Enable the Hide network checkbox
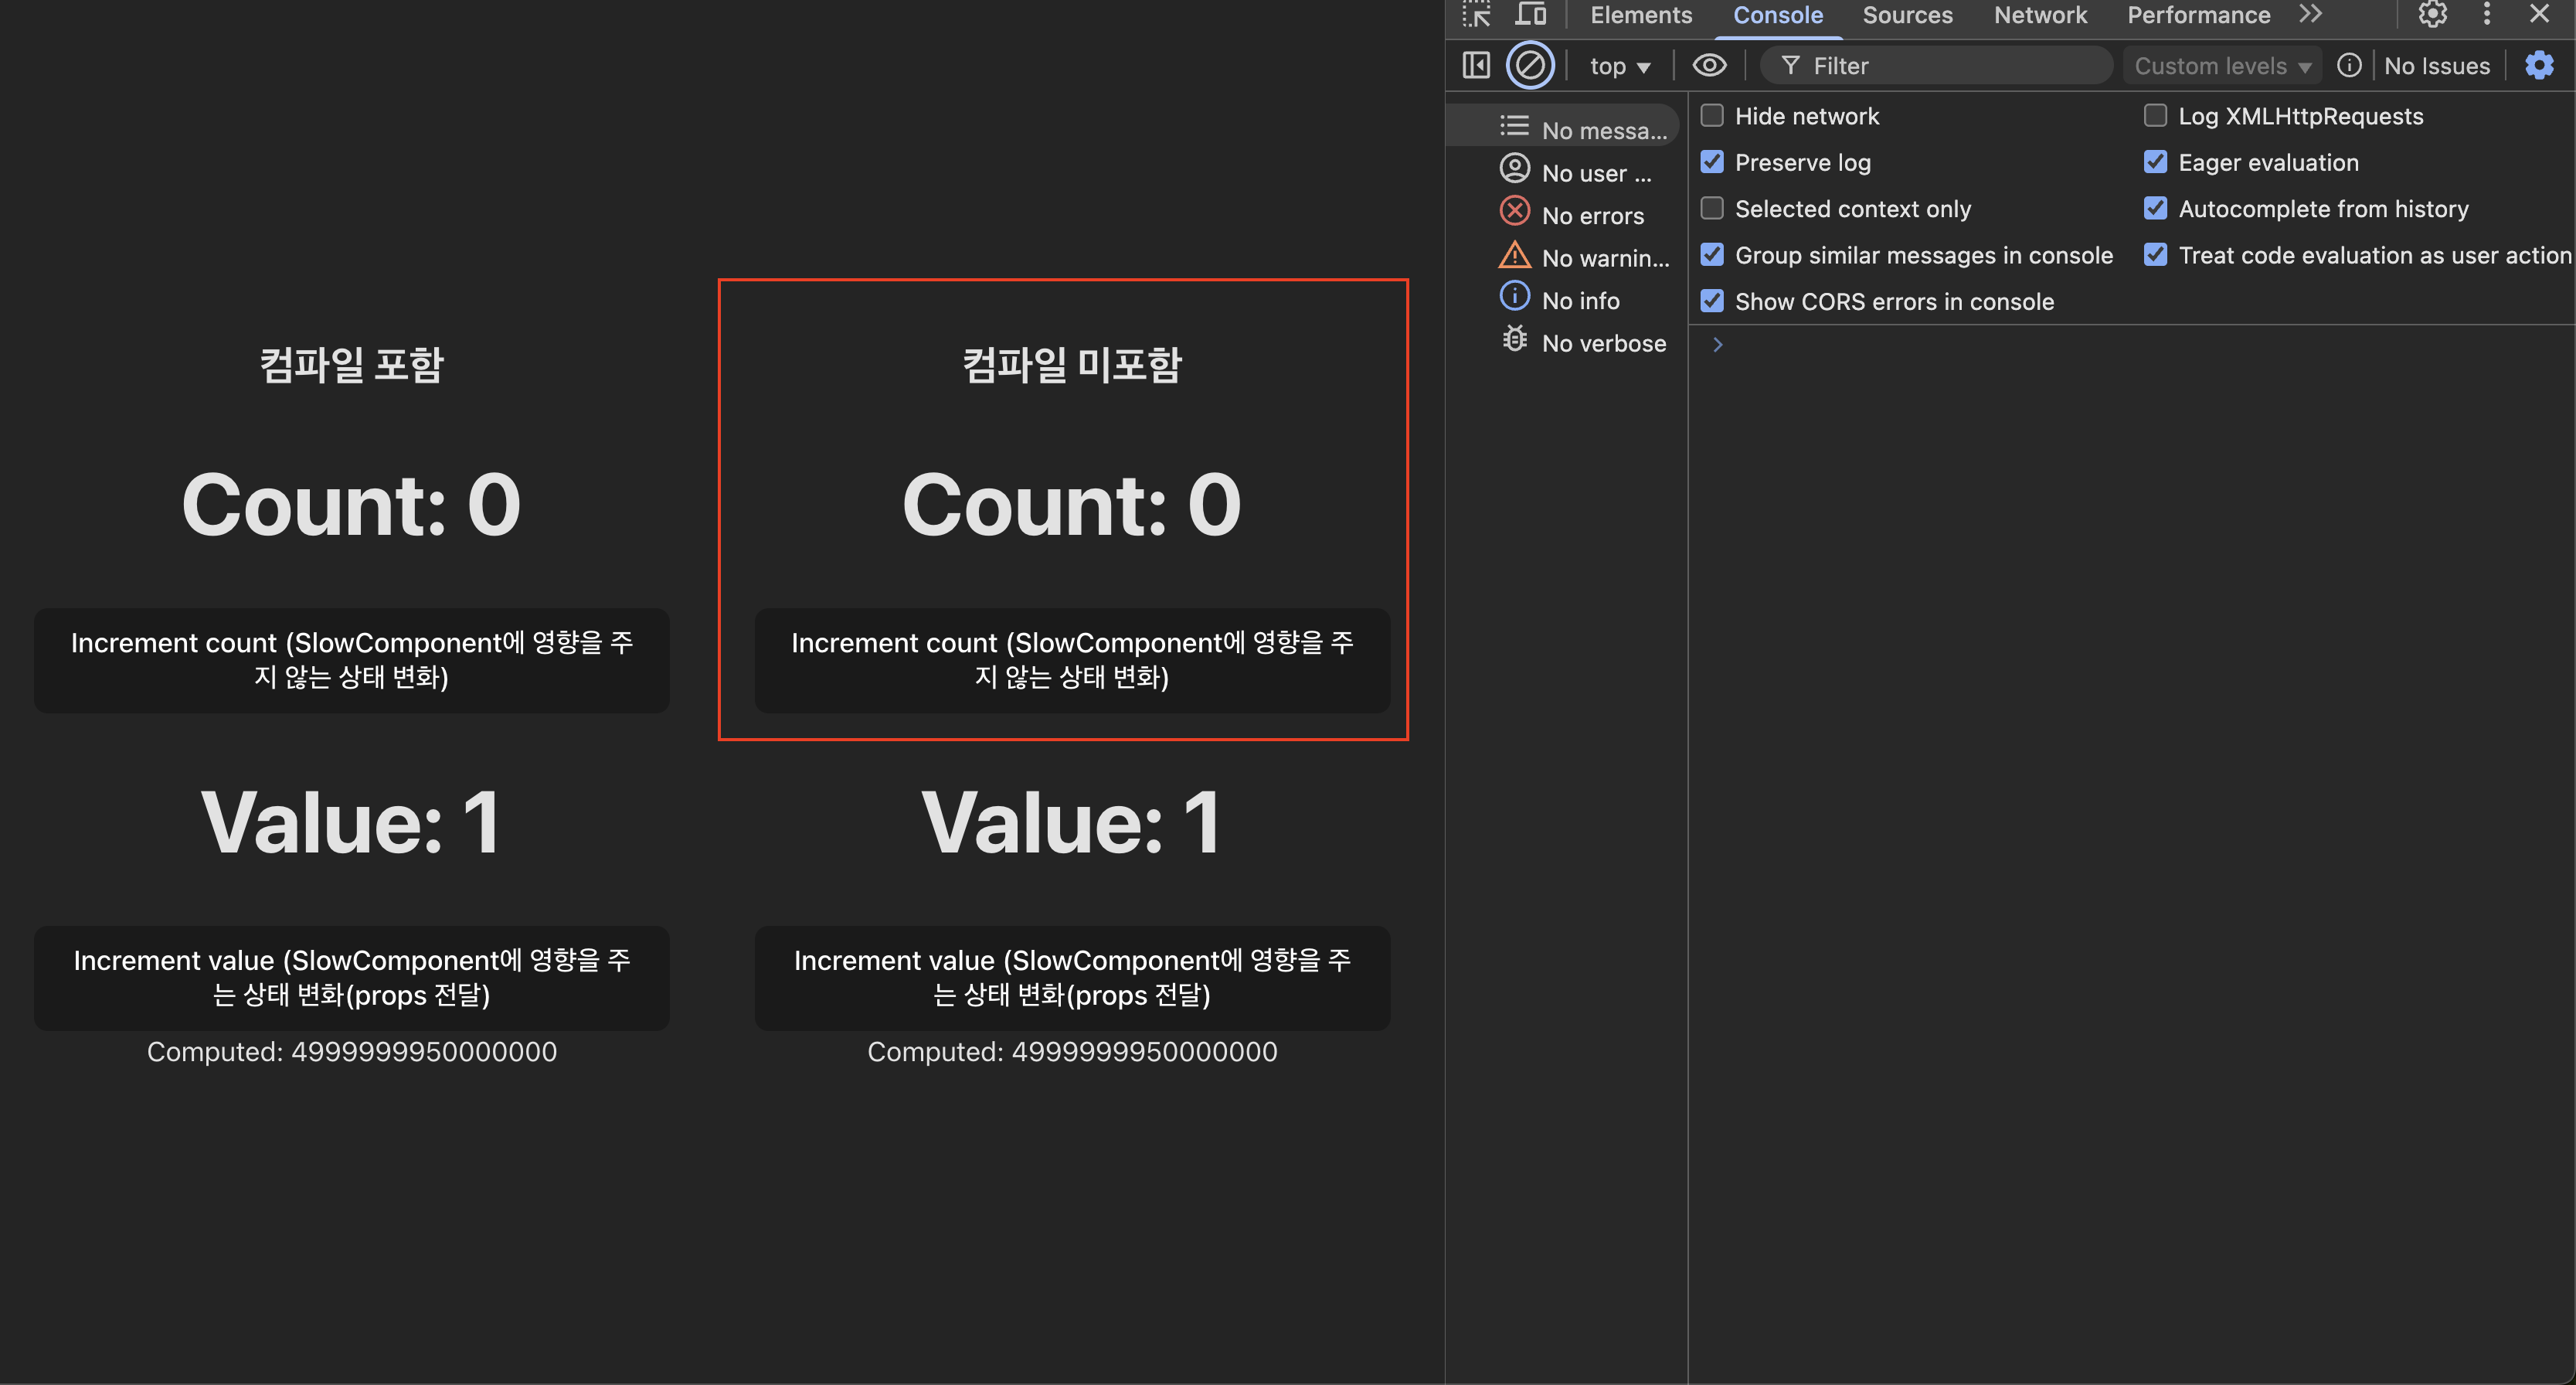The width and height of the screenshot is (2576, 1385). coord(1712,116)
